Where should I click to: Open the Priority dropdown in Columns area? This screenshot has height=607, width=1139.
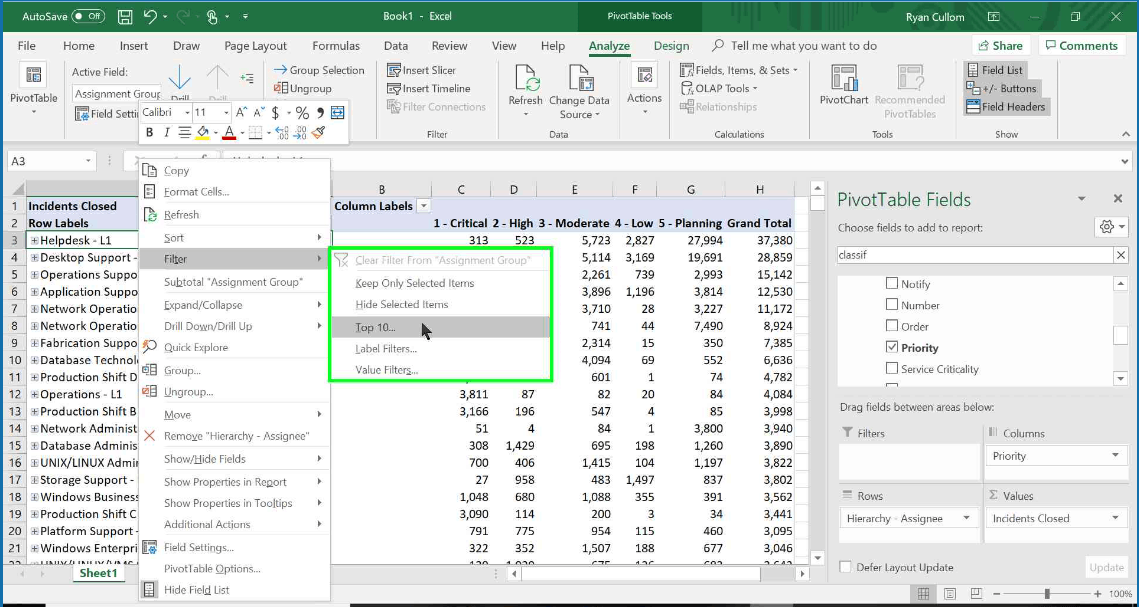tap(1115, 456)
